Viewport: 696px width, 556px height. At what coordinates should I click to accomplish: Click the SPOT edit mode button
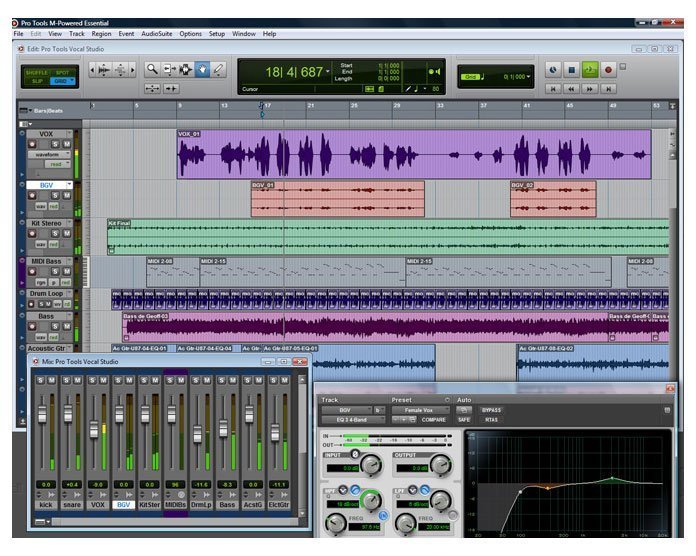(63, 72)
